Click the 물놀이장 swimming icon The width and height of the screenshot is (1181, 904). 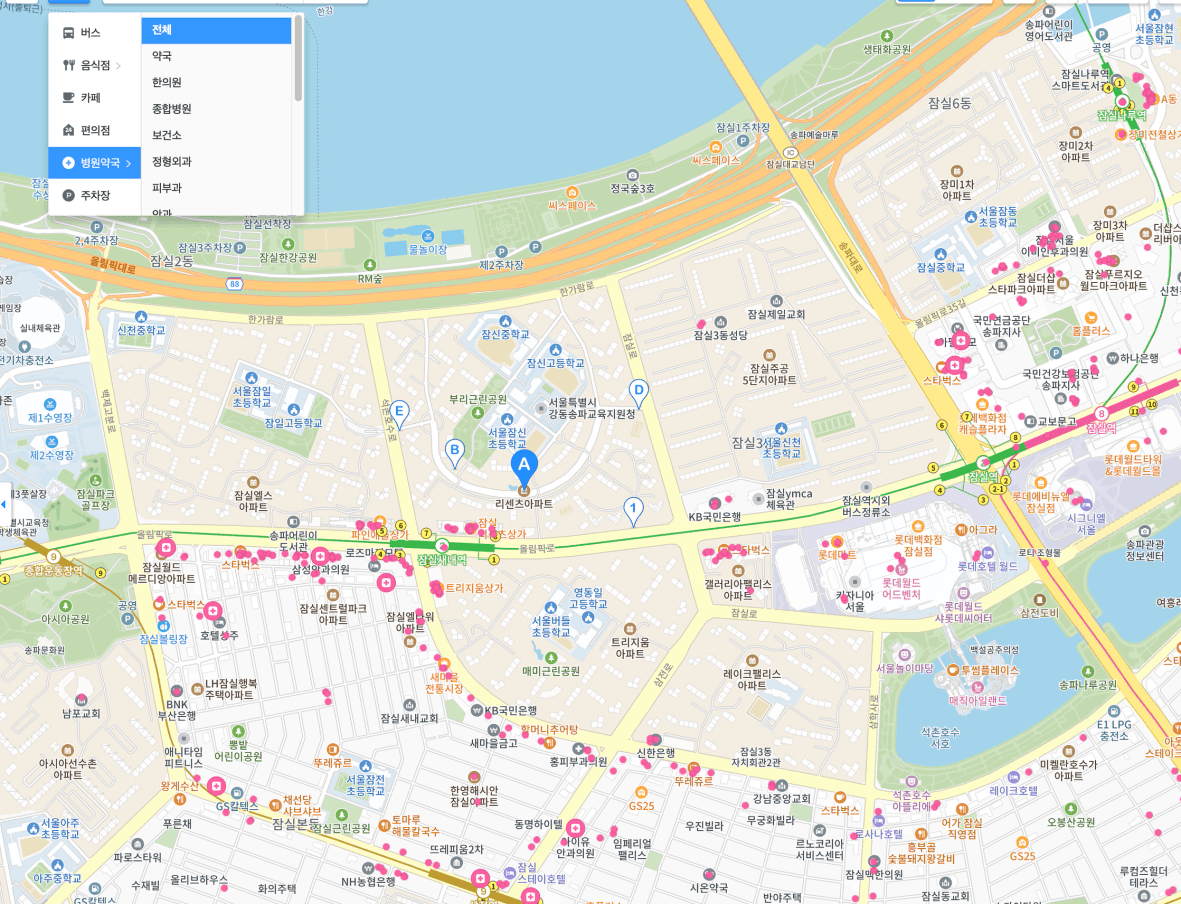[x=428, y=236]
